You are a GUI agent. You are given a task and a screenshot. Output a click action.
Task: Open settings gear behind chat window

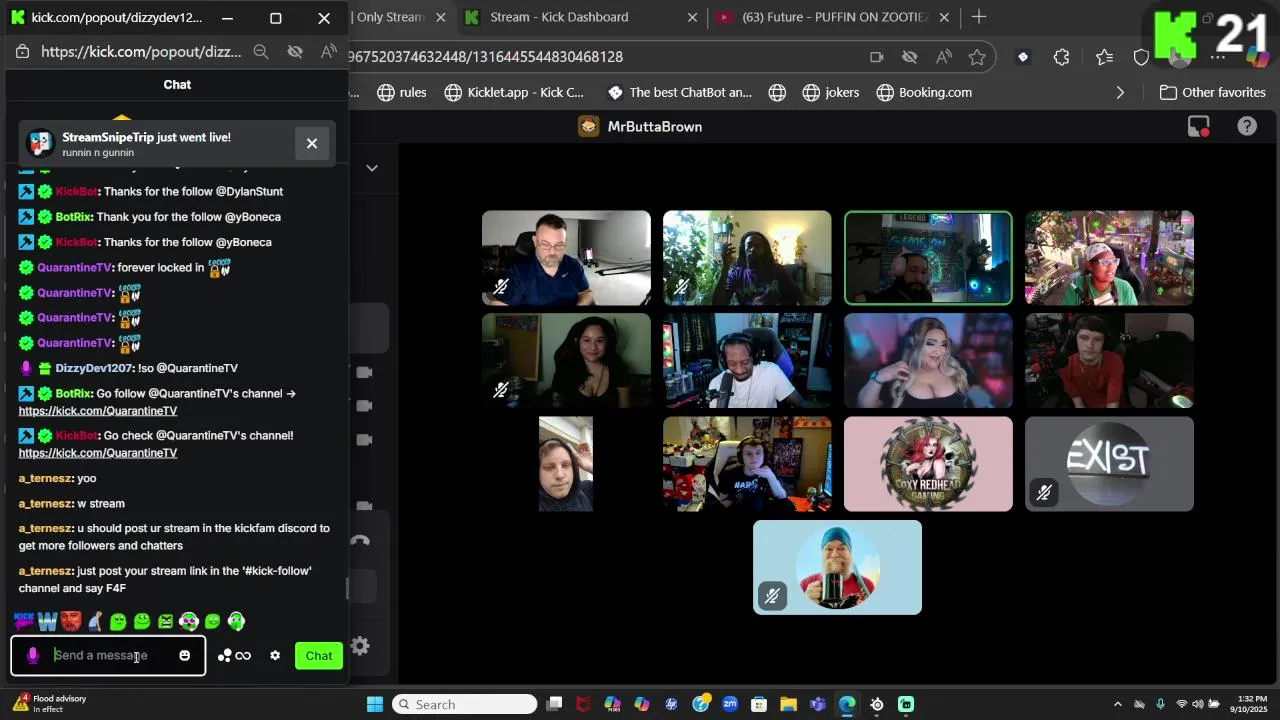click(x=361, y=646)
